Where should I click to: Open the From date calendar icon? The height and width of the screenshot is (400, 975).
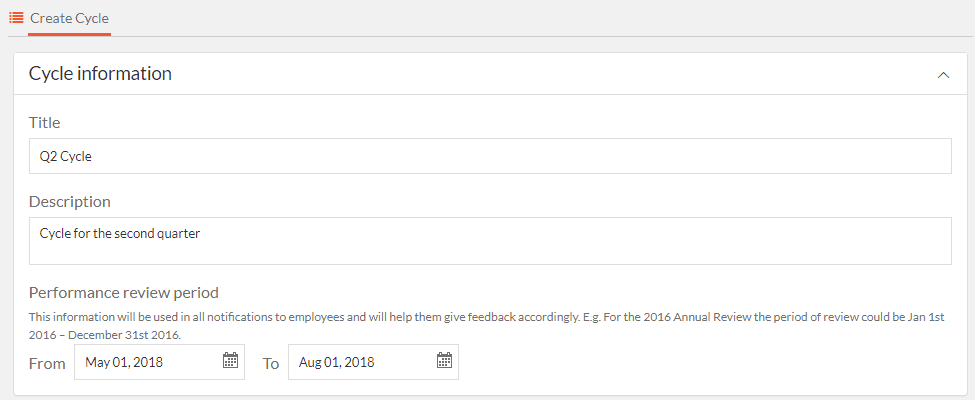coord(230,360)
